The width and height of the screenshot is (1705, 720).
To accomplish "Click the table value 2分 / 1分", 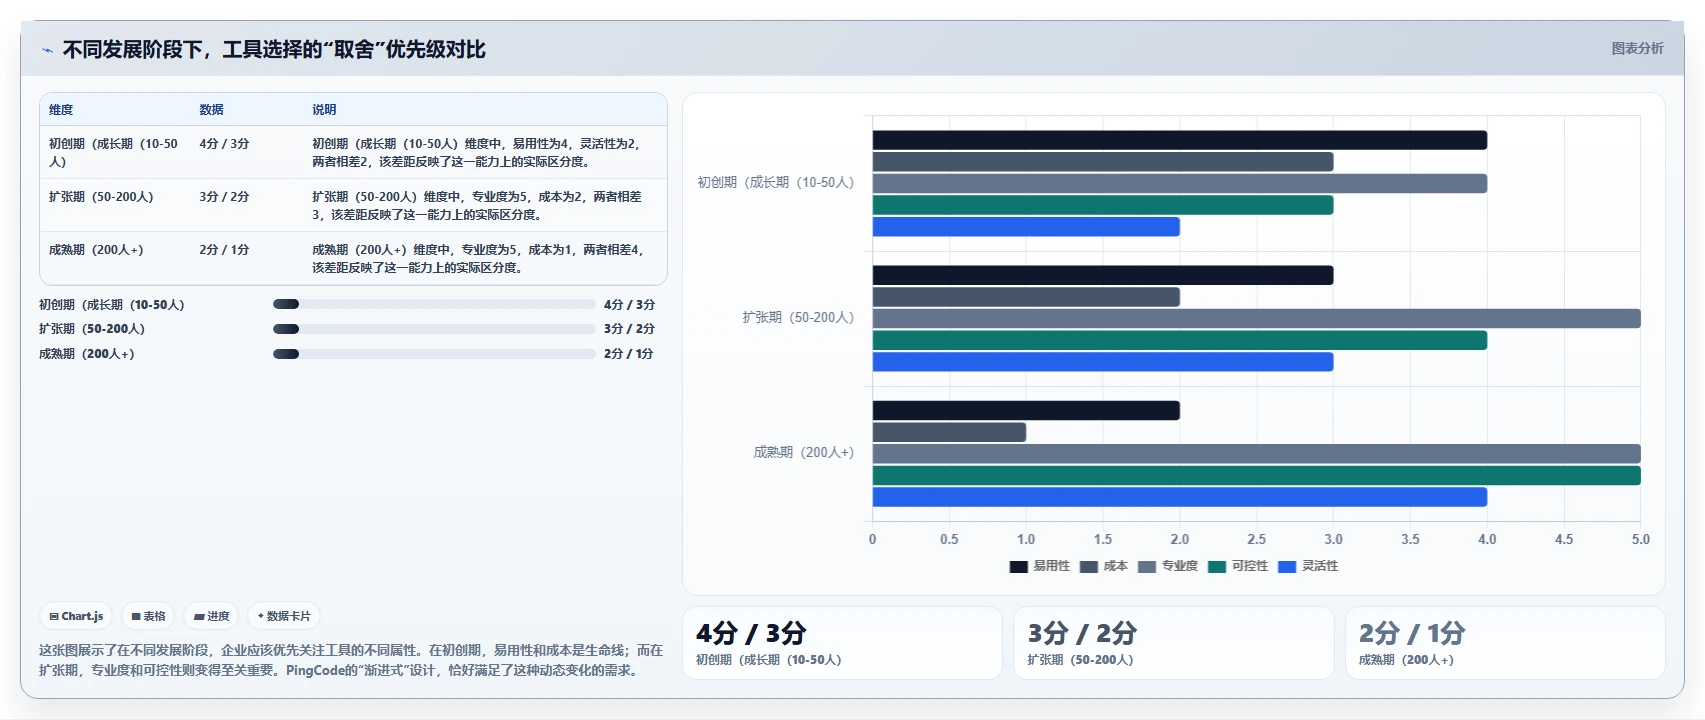I will click(224, 250).
